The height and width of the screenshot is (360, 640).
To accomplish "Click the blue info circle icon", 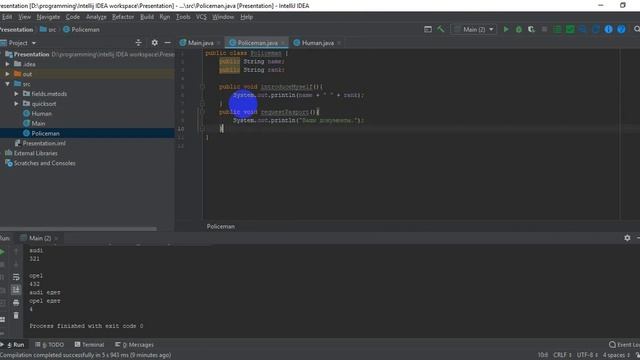I will [609, 29].
